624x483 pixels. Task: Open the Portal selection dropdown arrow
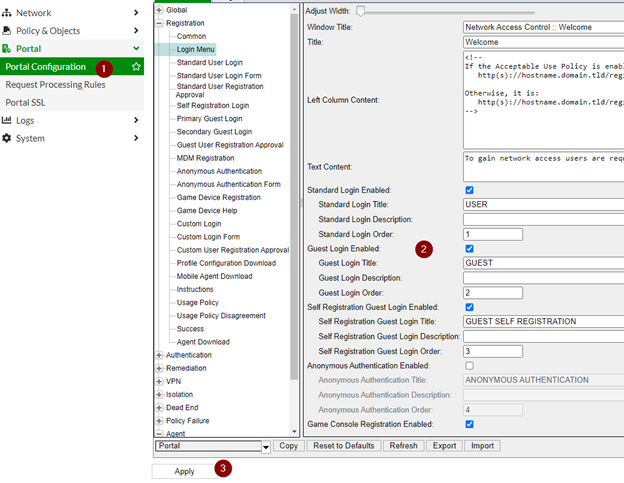pos(266,447)
